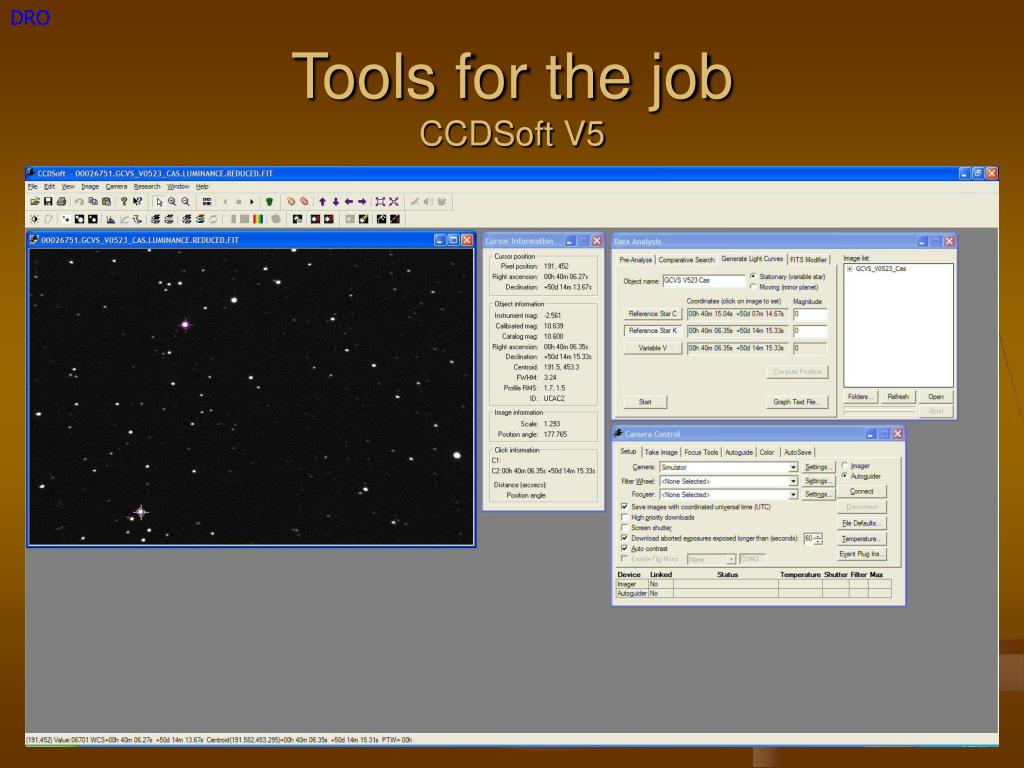Image resolution: width=1024 pixels, height=768 pixels.
Task: Select Stationary (variable star) radio button
Action: (x=753, y=276)
